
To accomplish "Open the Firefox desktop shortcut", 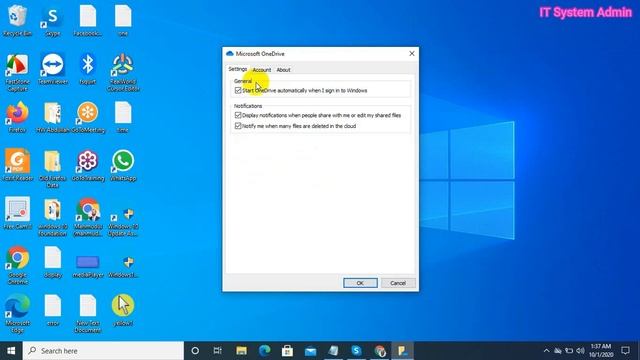I will pyautogui.click(x=17, y=117).
